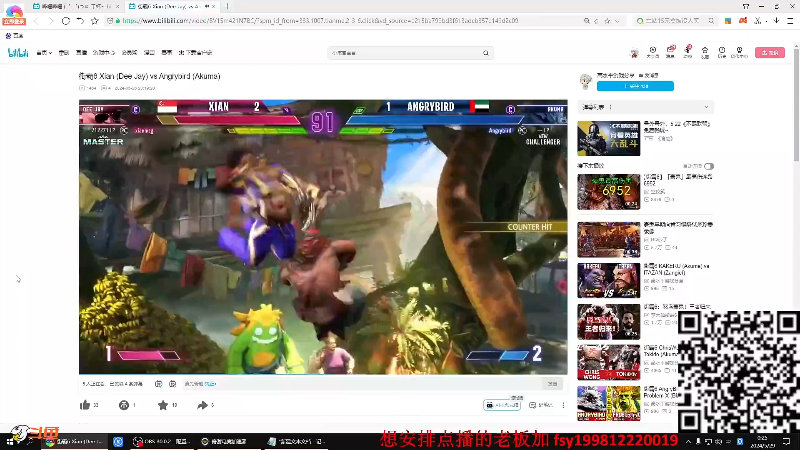Click the notes button below video
This screenshot has height=450, width=800.
tap(541, 405)
